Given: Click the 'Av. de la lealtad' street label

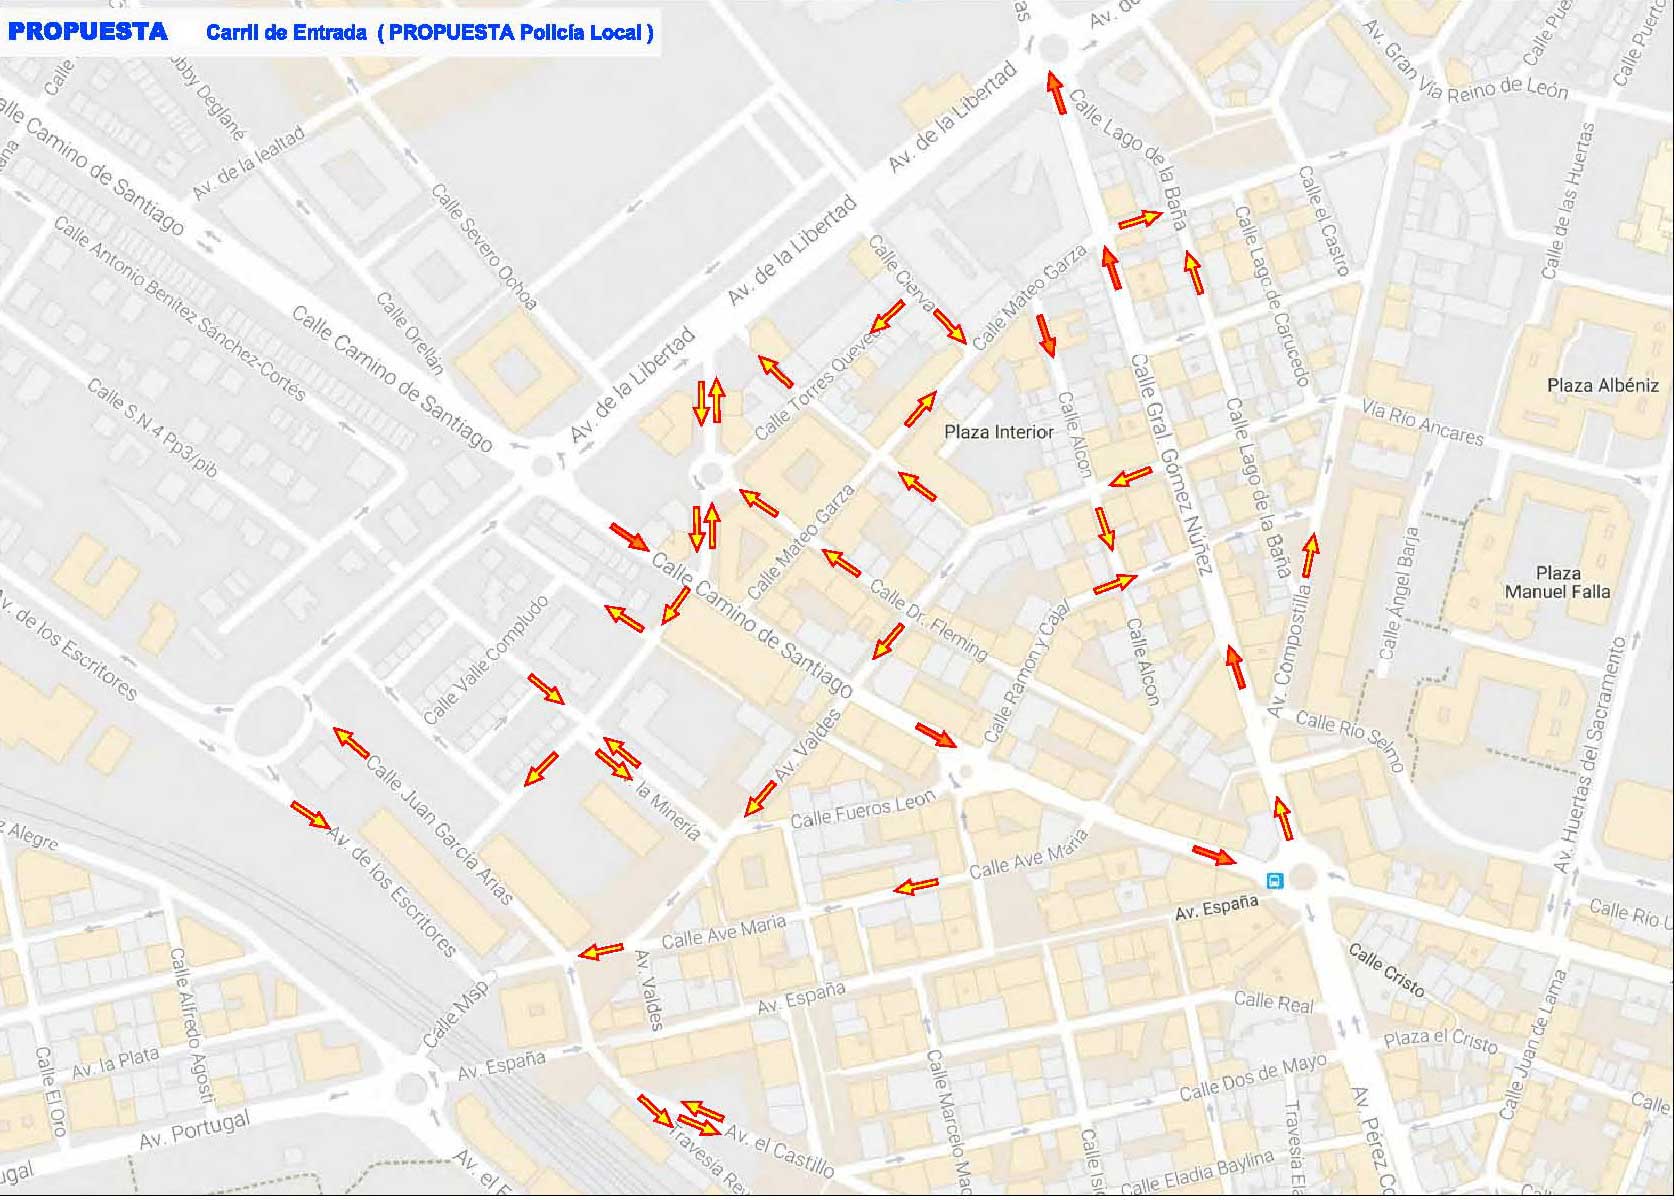Looking at the screenshot, I should (x=248, y=164).
